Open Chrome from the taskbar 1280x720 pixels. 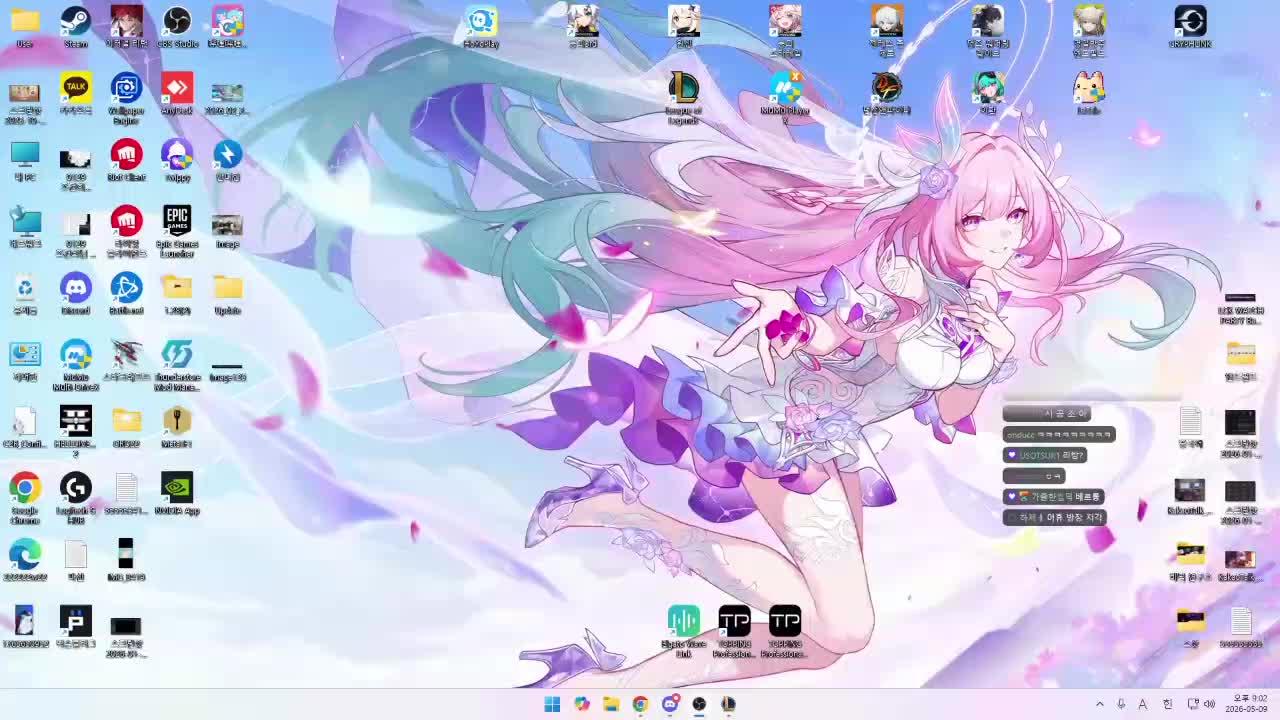(x=640, y=704)
